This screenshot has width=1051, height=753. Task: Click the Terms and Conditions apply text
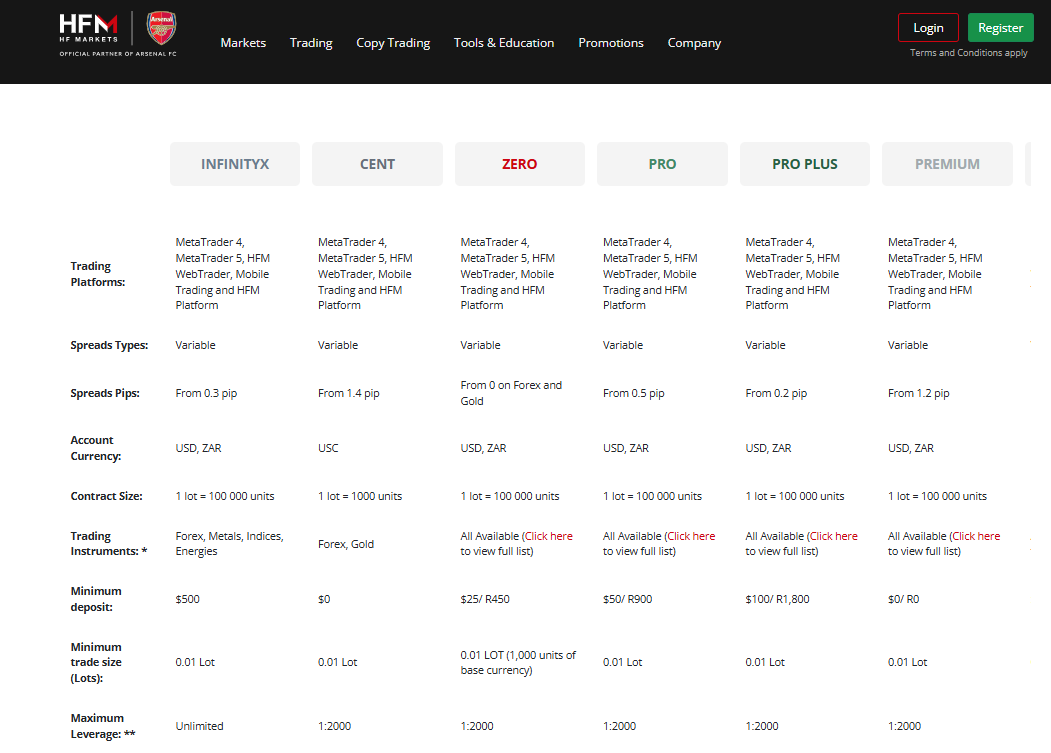click(x=969, y=53)
